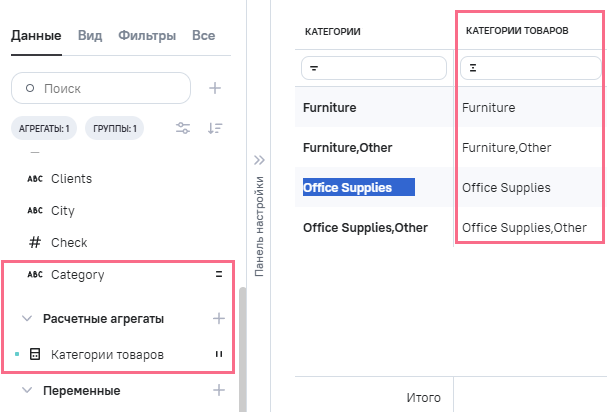
Task: Toggle the АГРЕГАТЫ: 1 filter chip
Action: tap(43, 128)
